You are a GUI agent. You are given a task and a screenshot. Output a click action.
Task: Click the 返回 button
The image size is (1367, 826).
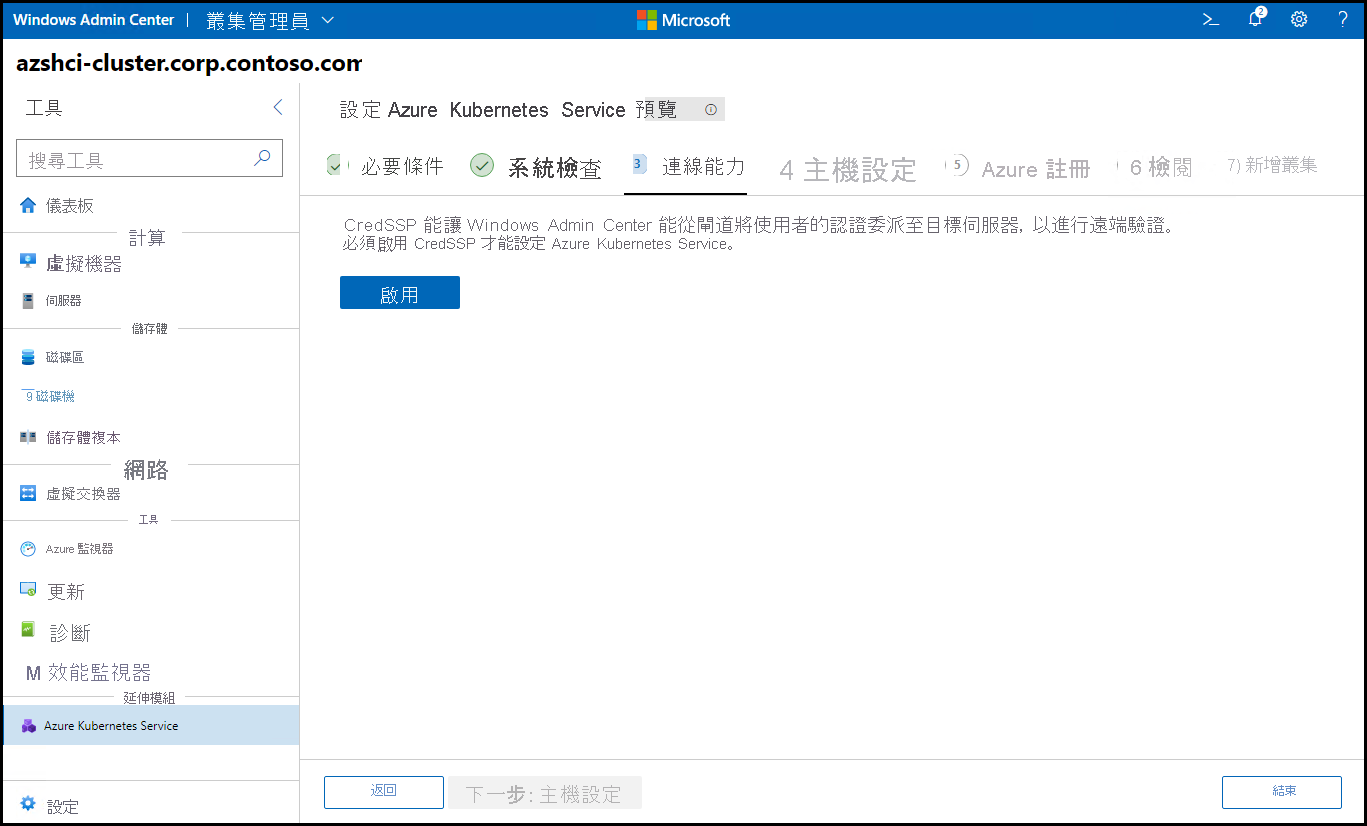pos(384,792)
